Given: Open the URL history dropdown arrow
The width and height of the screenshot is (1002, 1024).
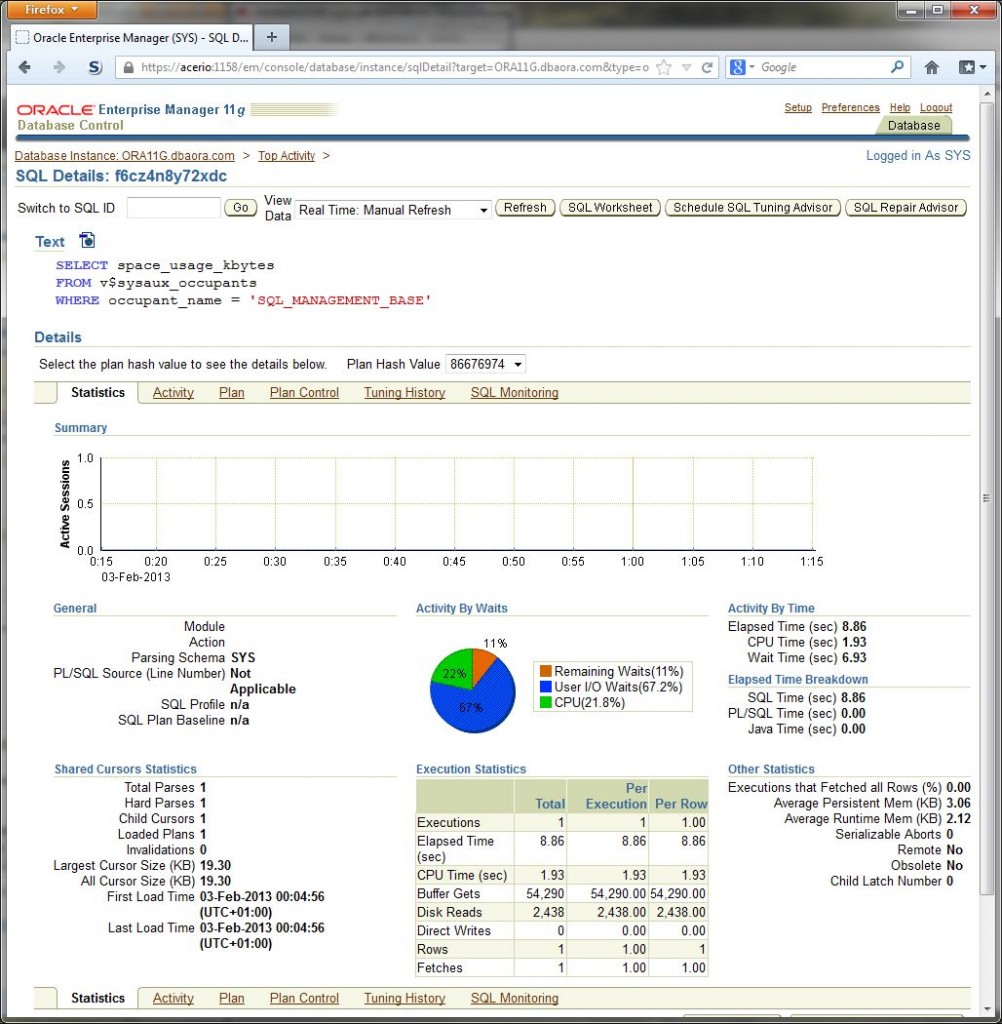Looking at the screenshot, I should coord(686,67).
